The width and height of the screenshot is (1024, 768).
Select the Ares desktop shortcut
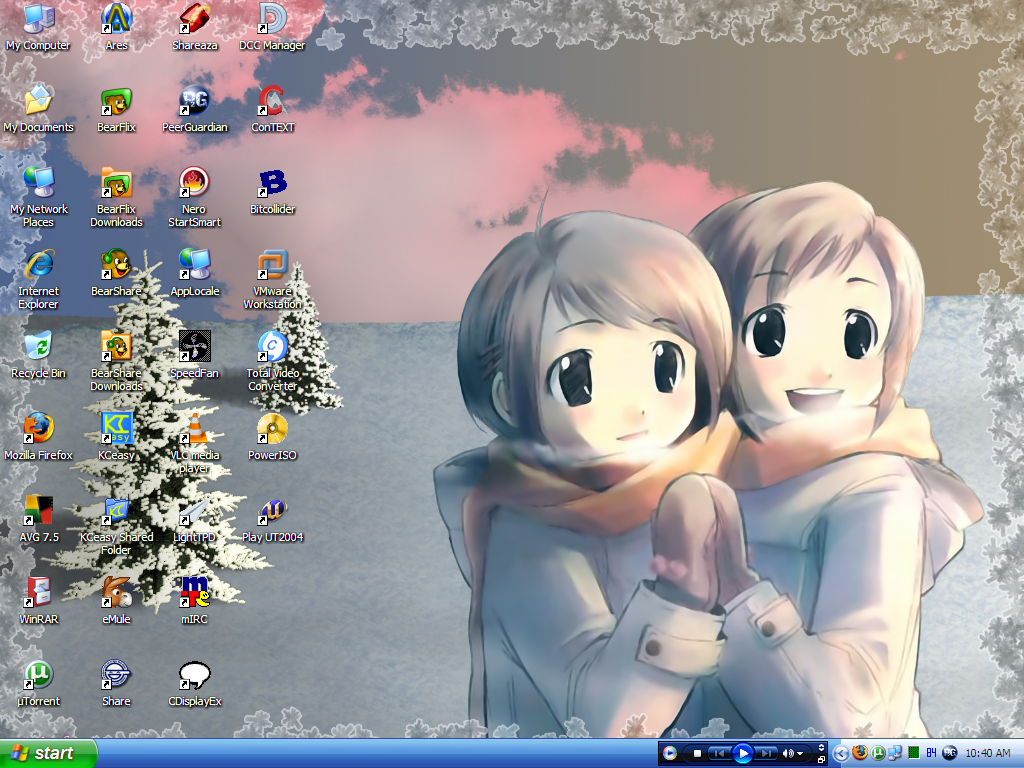tap(116, 27)
